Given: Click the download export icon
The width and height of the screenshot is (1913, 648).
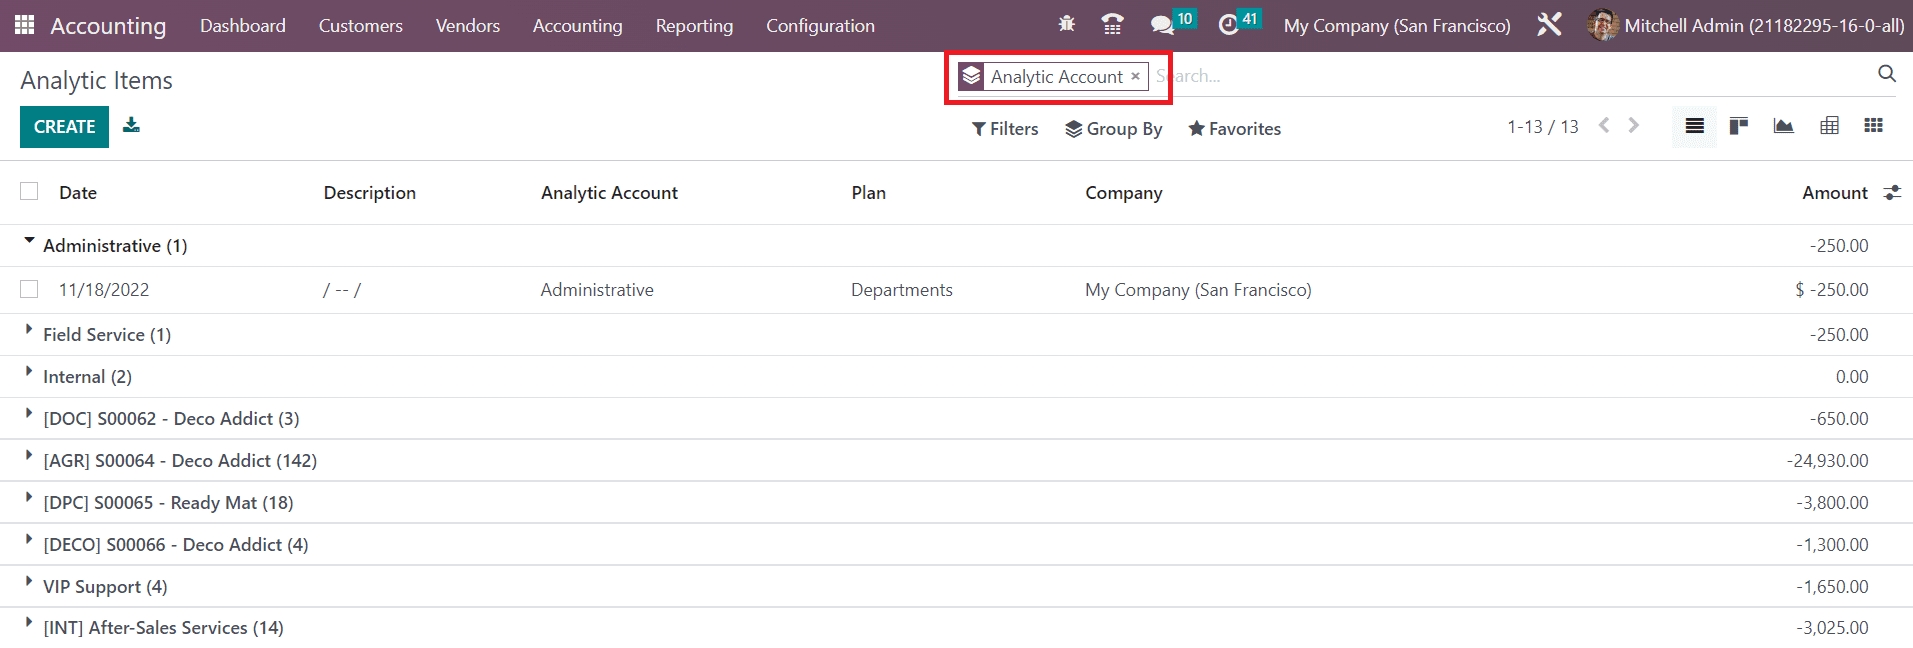Looking at the screenshot, I should point(131,125).
